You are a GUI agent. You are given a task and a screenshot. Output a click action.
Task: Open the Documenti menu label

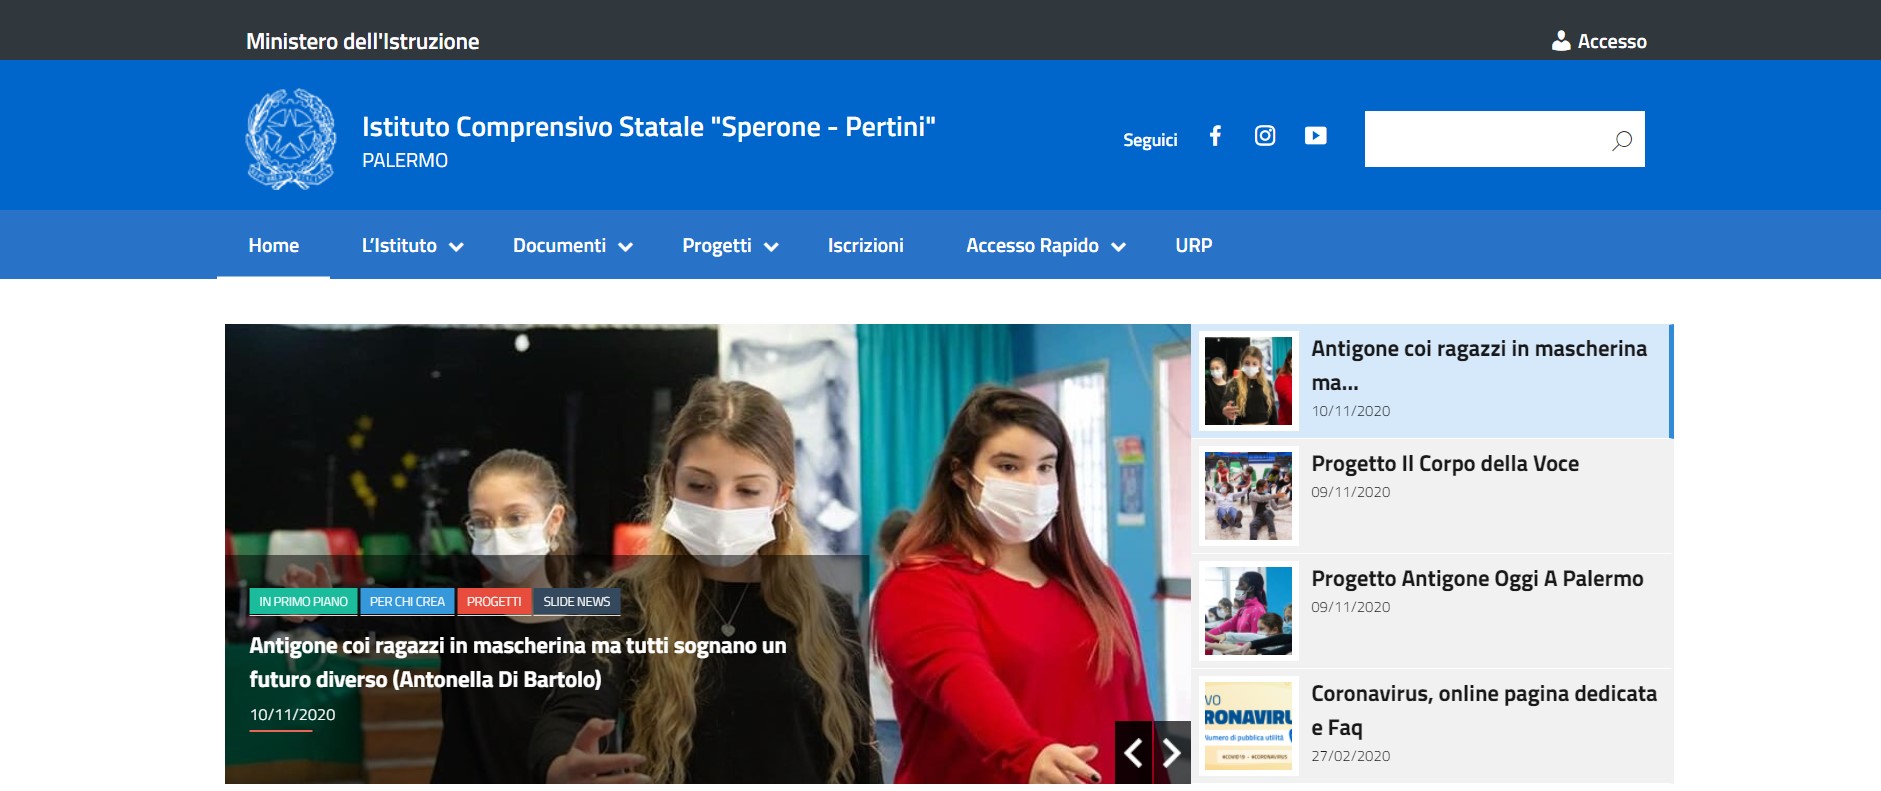559,245
